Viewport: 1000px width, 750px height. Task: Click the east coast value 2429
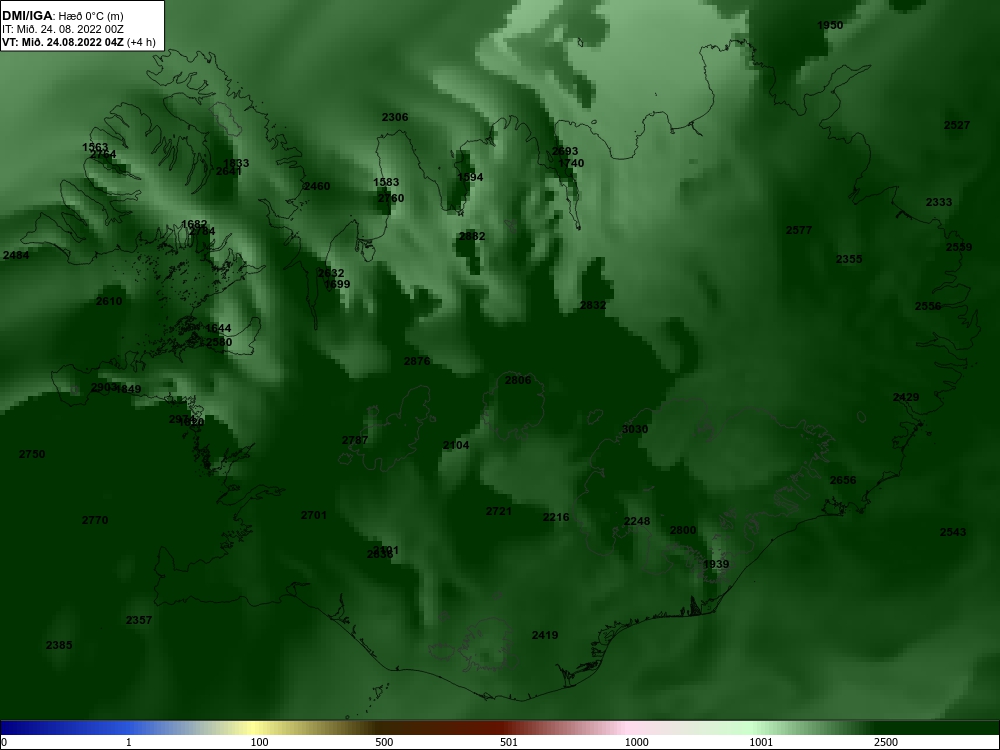[x=906, y=397]
